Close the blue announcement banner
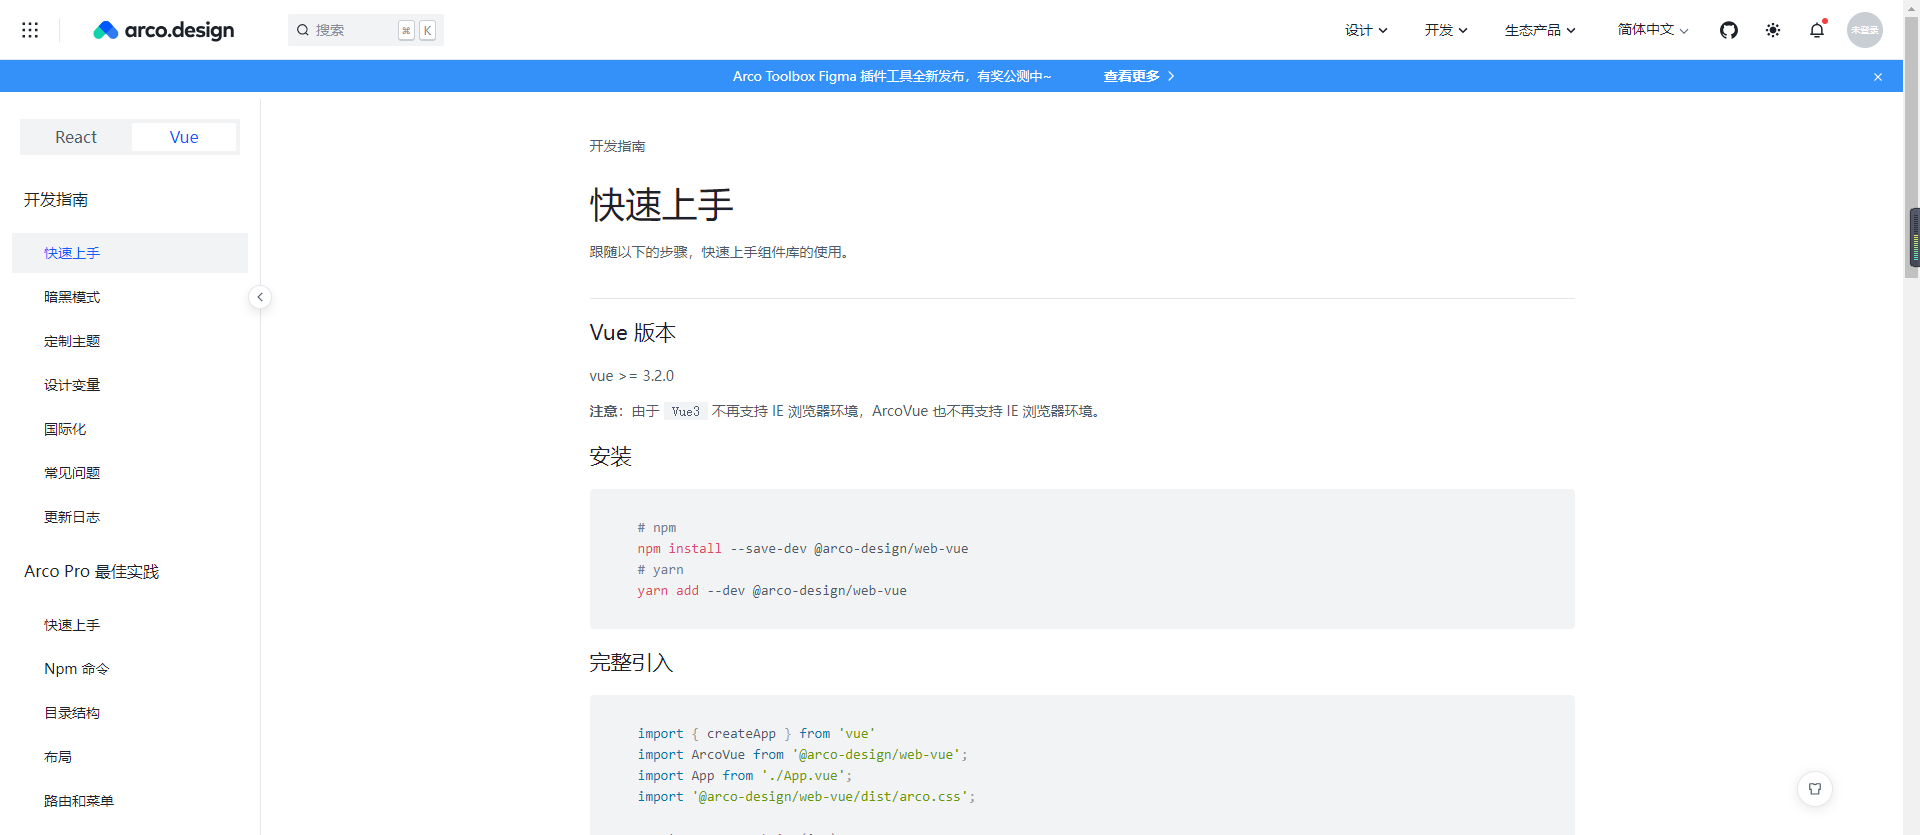 point(1878,77)
